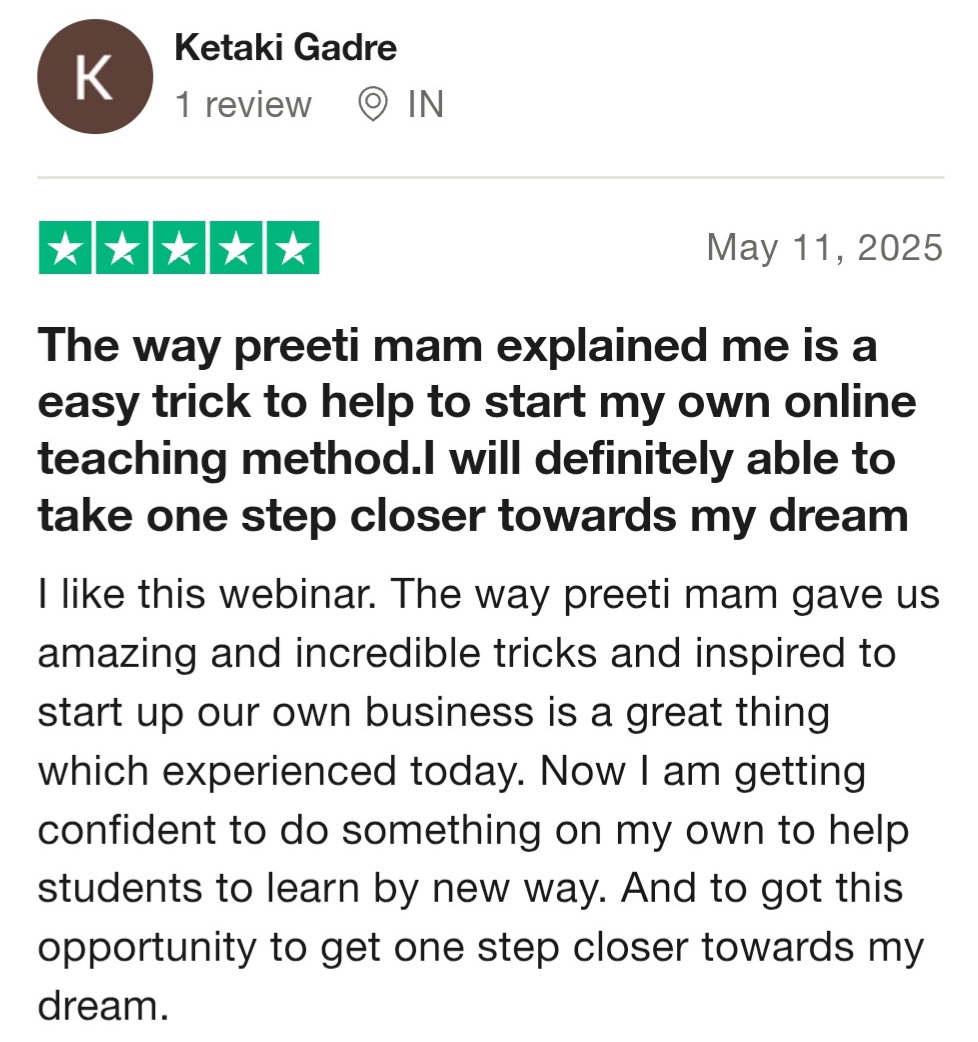Click the second green rating star

122,248
